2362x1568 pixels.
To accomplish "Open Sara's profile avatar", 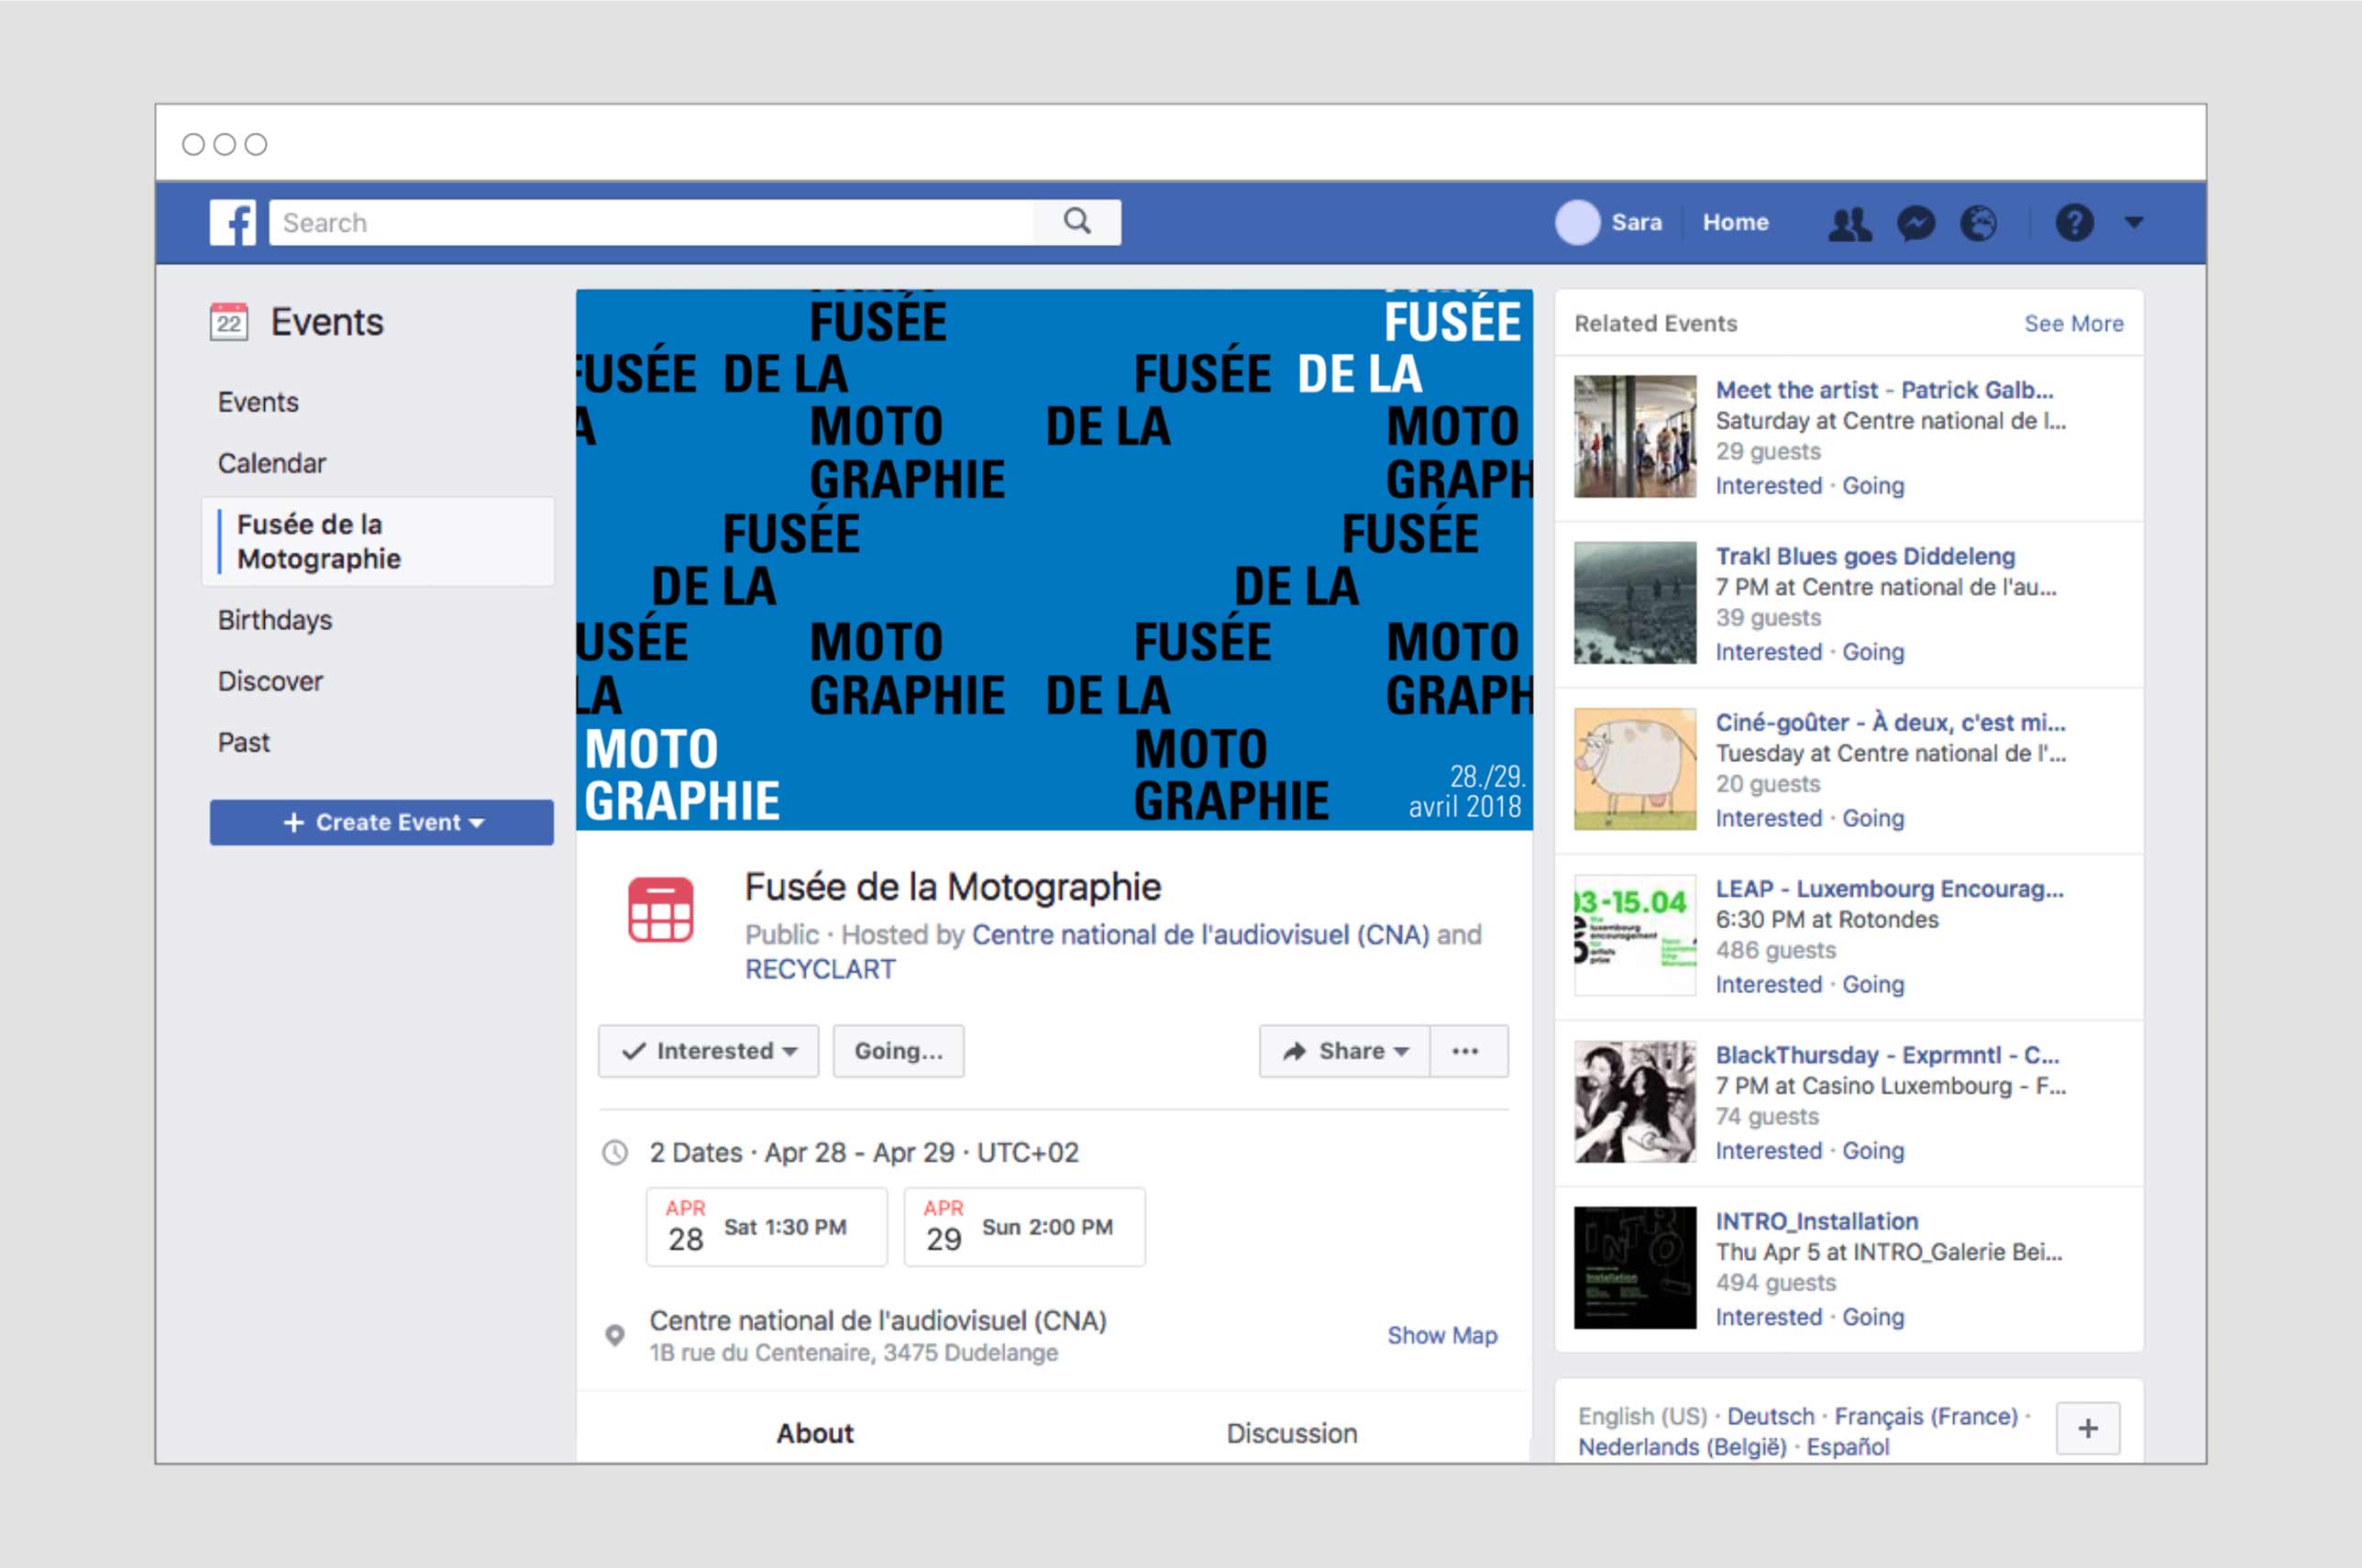I will [1578, 222].
